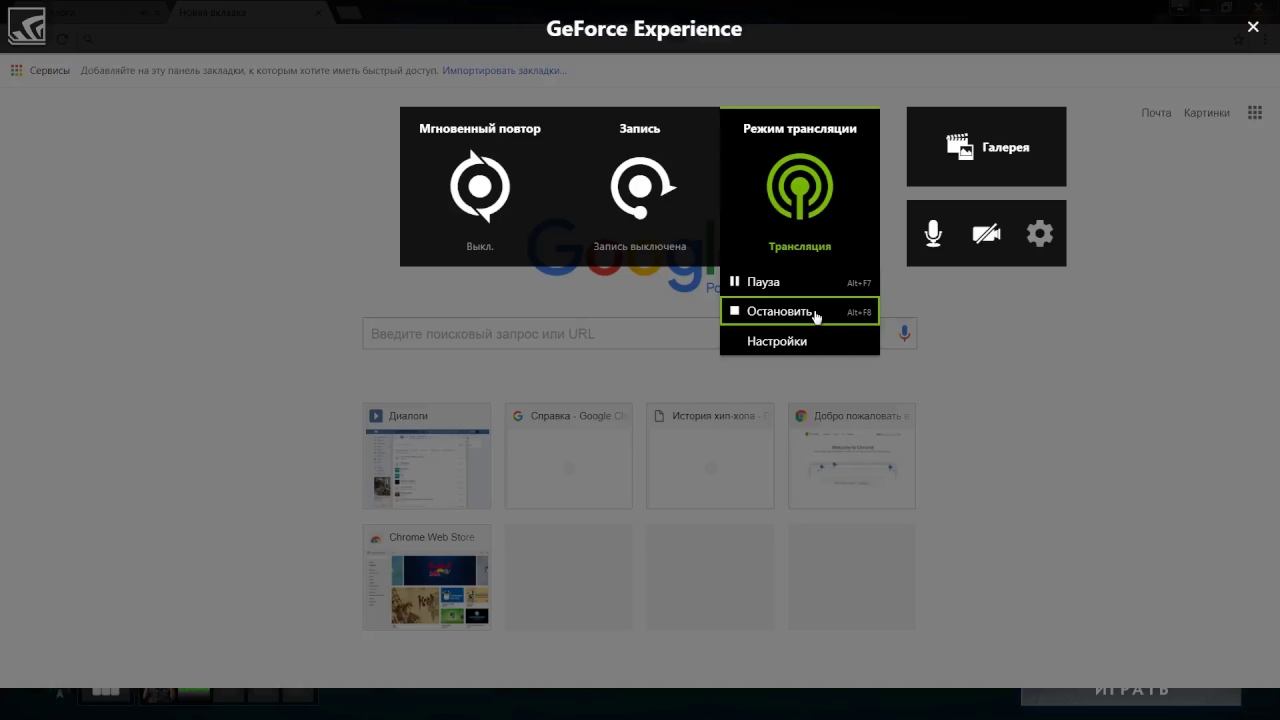Toggle the microphone in GeForce overlay
The height and width of the screenshot is (720, 1280).
point(933,234)
